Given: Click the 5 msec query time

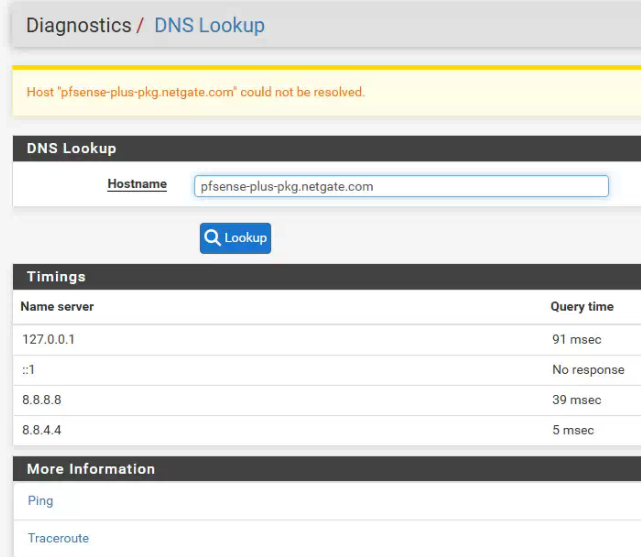Looking at the screenshot, I should click(x=573, y=430).
